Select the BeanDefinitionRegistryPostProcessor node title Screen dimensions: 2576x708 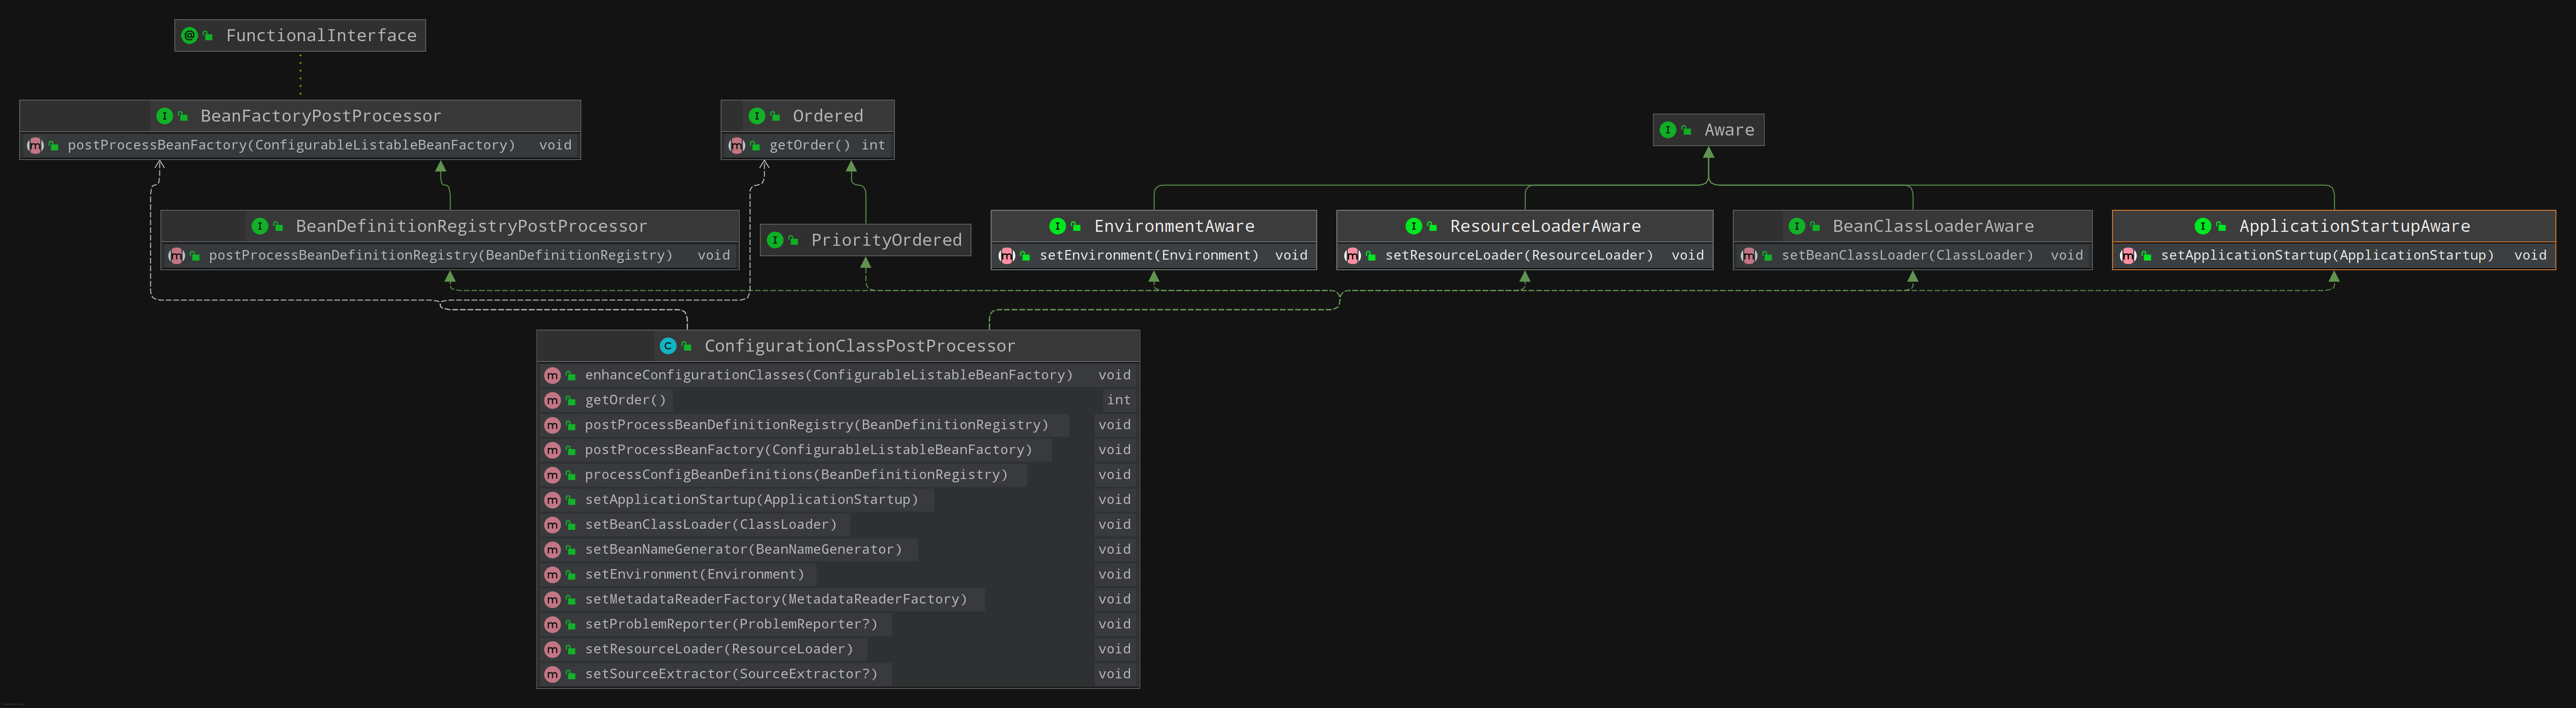[471, 227]
